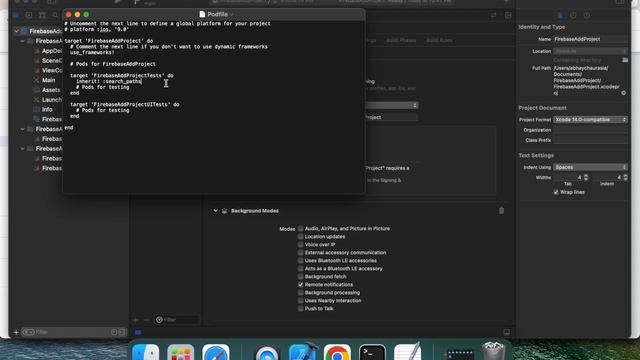This screenshot has height=360, width=640.
Task: Enable Background processing mode
Action: (301, 293)
